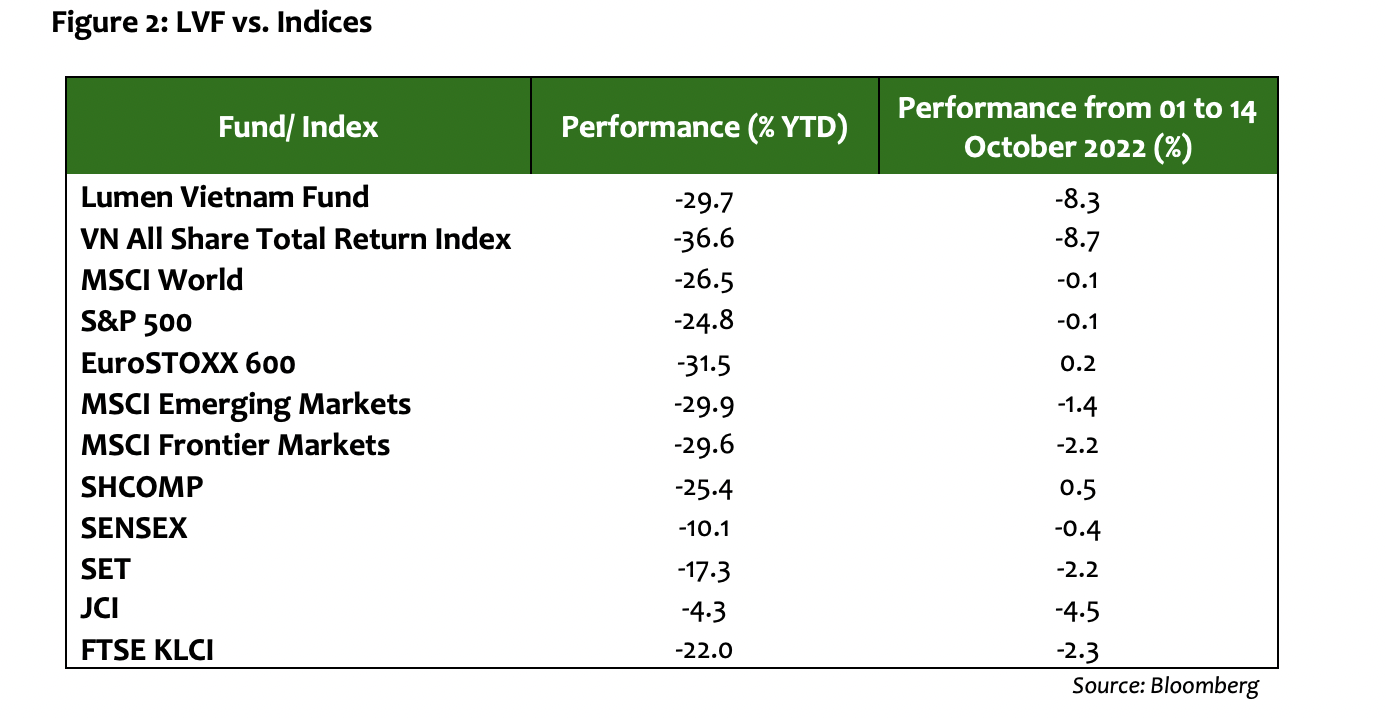Click the "Performance (% YTD)" column header
The height and width of the screenshot is (718, 1386).
tap(704, 127)
